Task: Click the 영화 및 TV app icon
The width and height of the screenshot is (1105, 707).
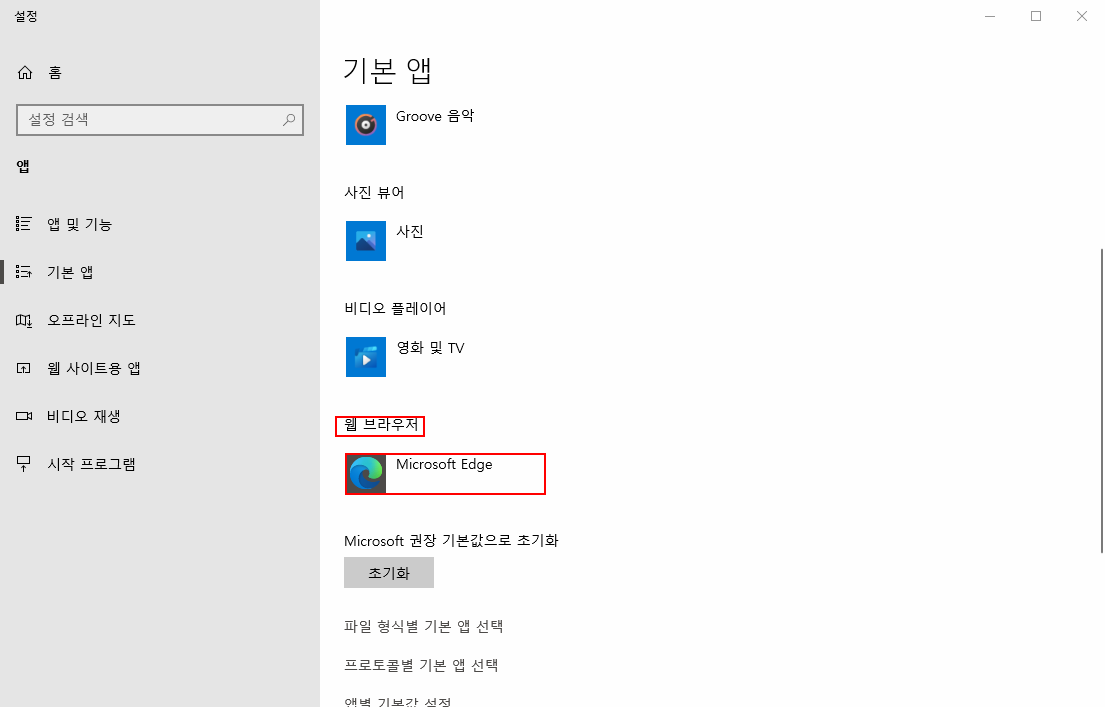Action: pyautogui.click(x=366, y=357)
